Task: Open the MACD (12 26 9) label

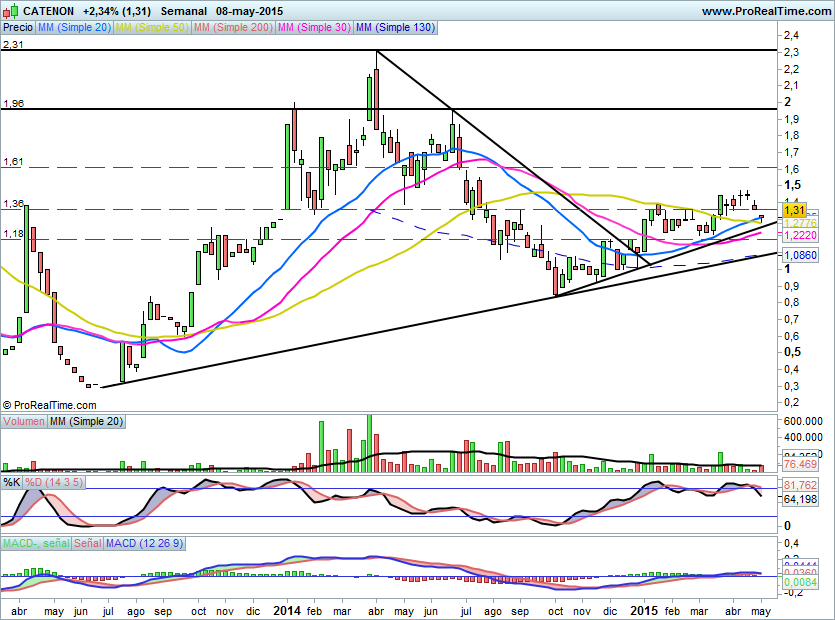Action: (144, 543)
